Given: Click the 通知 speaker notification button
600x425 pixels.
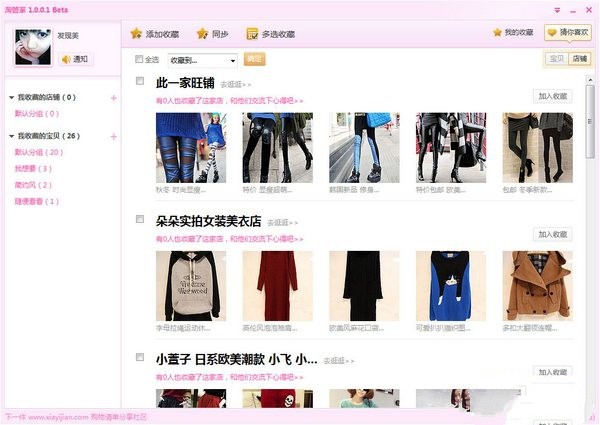Looking at the screenshot, I should 76,59.
